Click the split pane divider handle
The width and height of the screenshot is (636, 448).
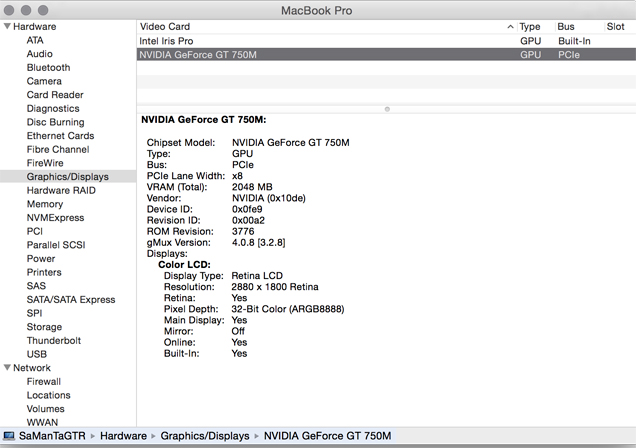[387, 109]
